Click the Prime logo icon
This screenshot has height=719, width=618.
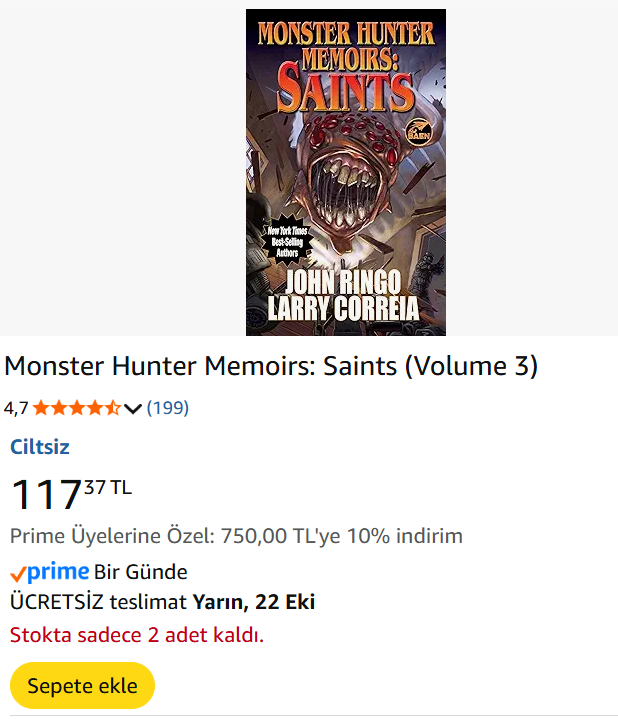[x=58, y=572]
